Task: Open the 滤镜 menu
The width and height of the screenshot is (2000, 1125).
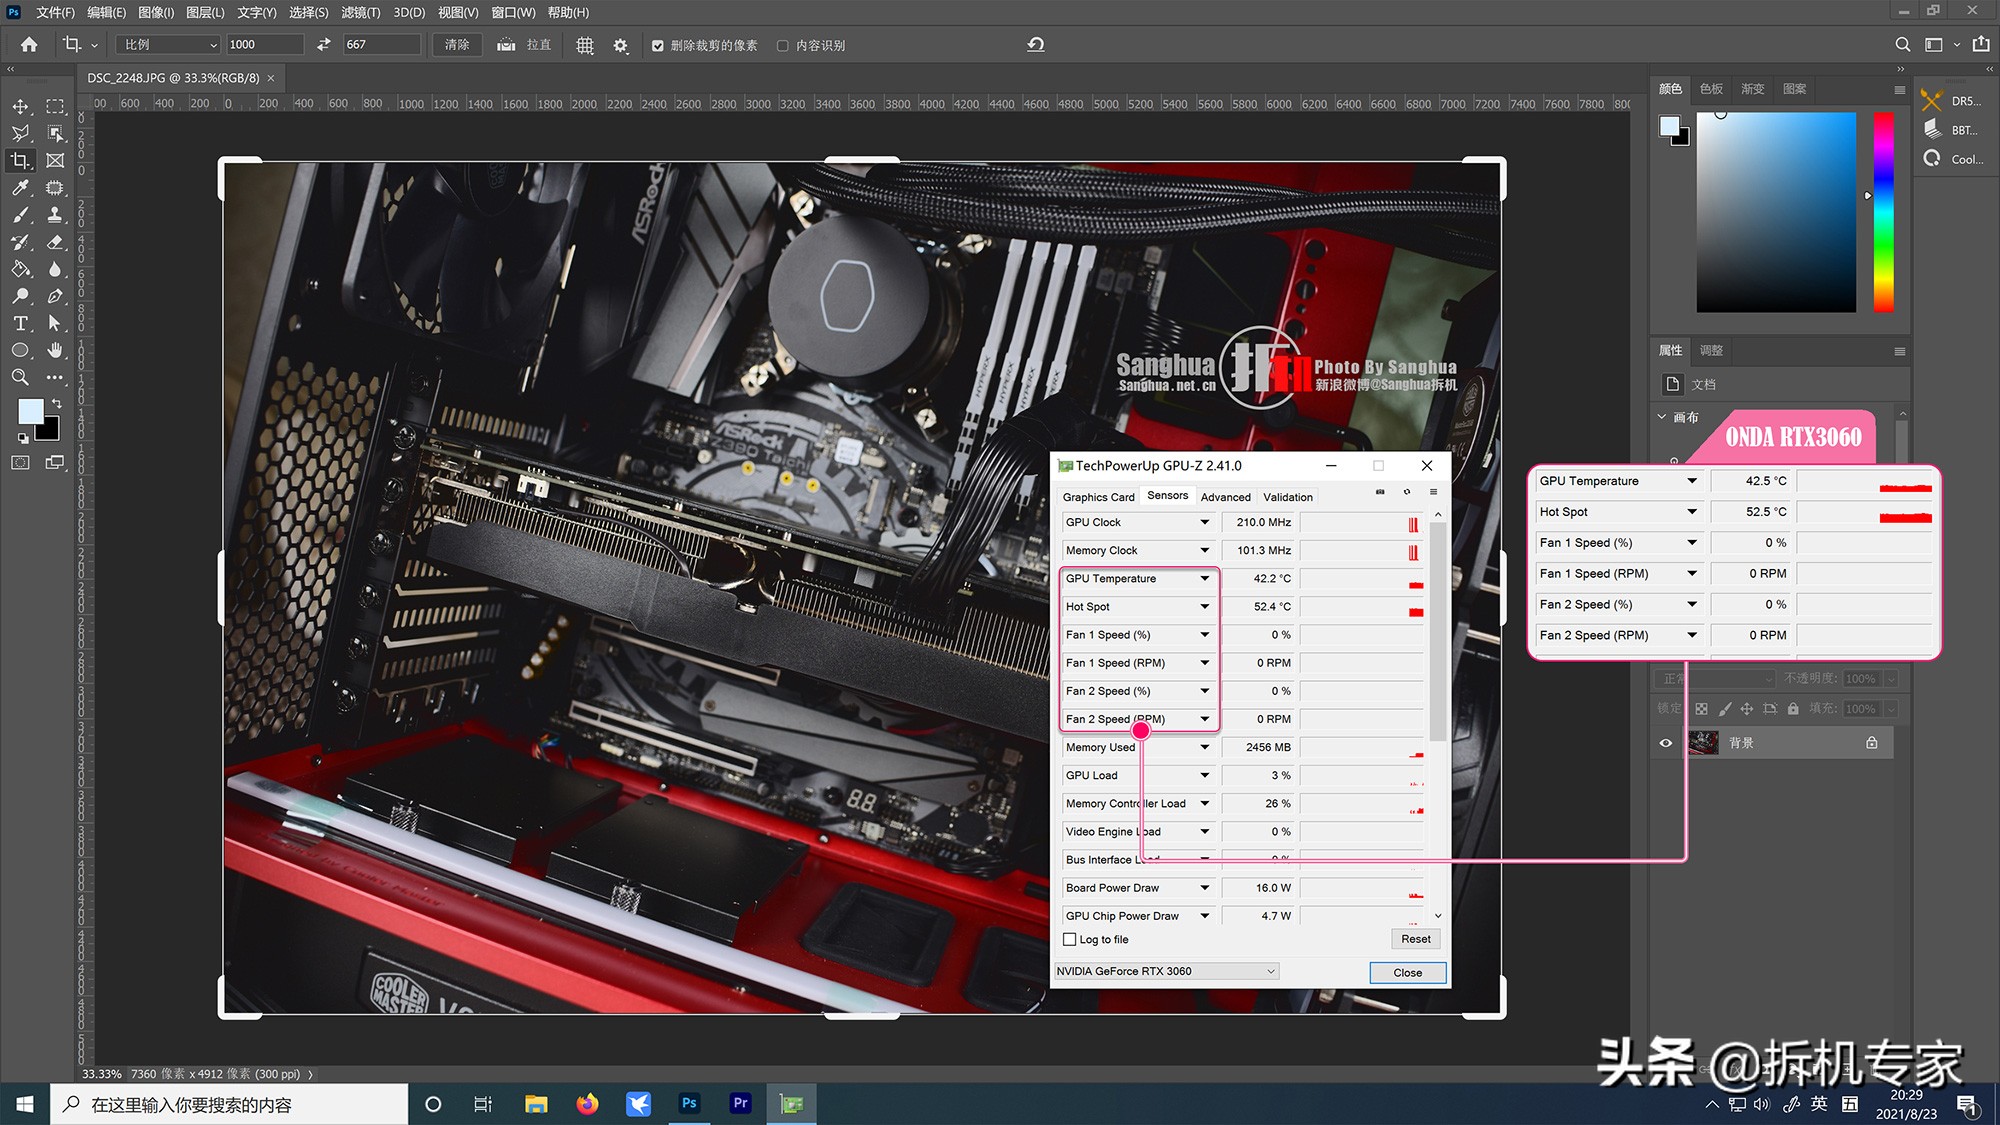Action: pos(360,12)
